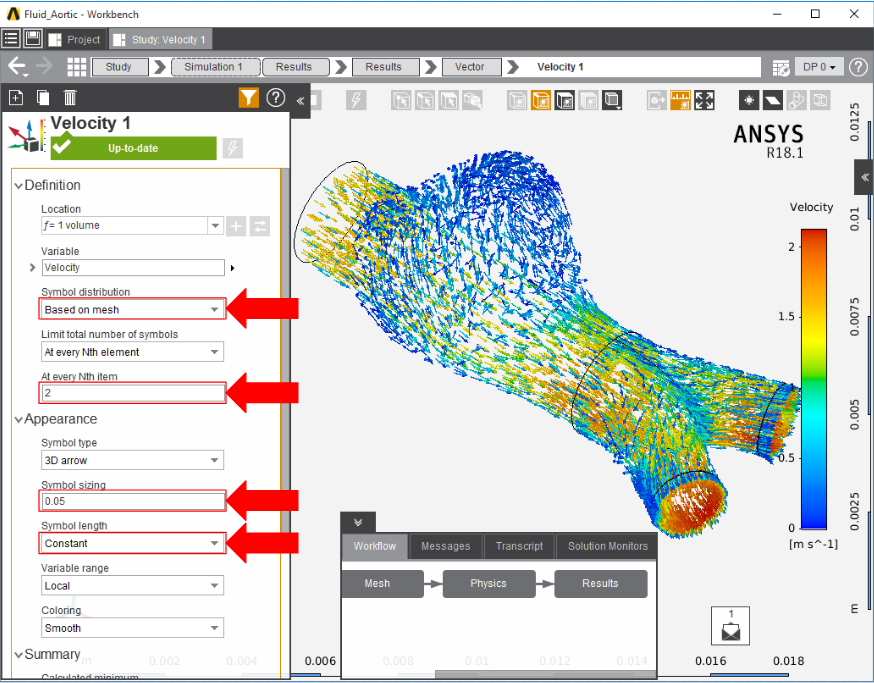The width and height of the screenshot is (874, 683).
Task: Collapse the Velocity 1 properties panel
Action: coord(300,101)
